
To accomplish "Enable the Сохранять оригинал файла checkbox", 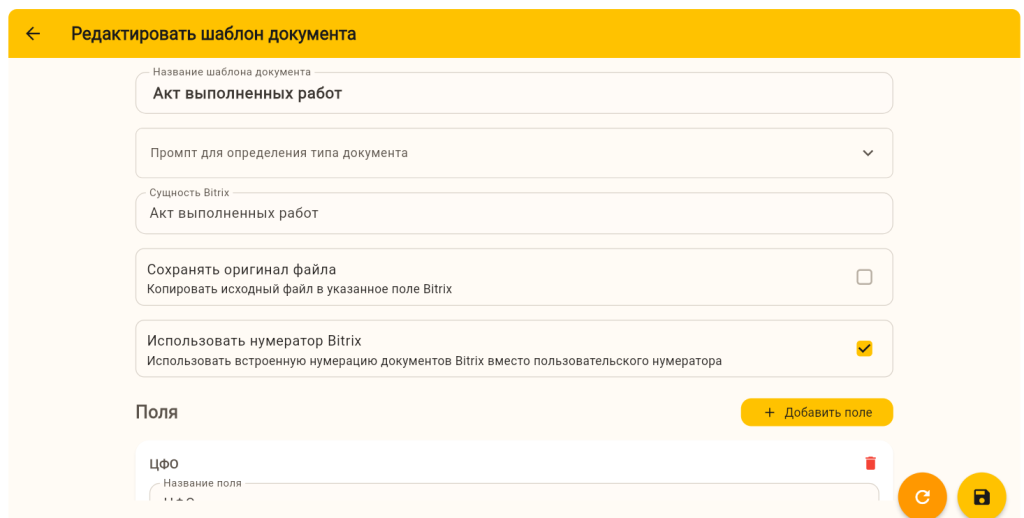I will pyautogui.click(x=864, y=277).
